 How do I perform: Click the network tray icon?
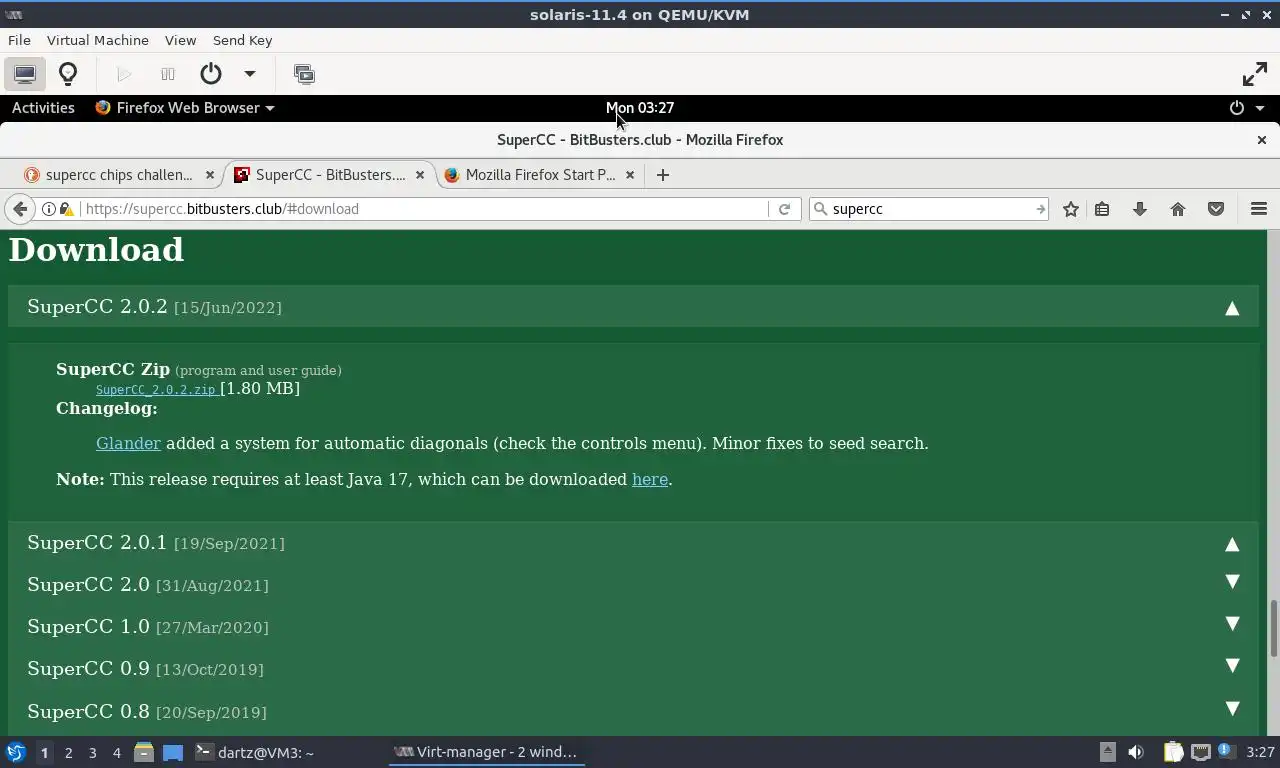point(1200,752)
